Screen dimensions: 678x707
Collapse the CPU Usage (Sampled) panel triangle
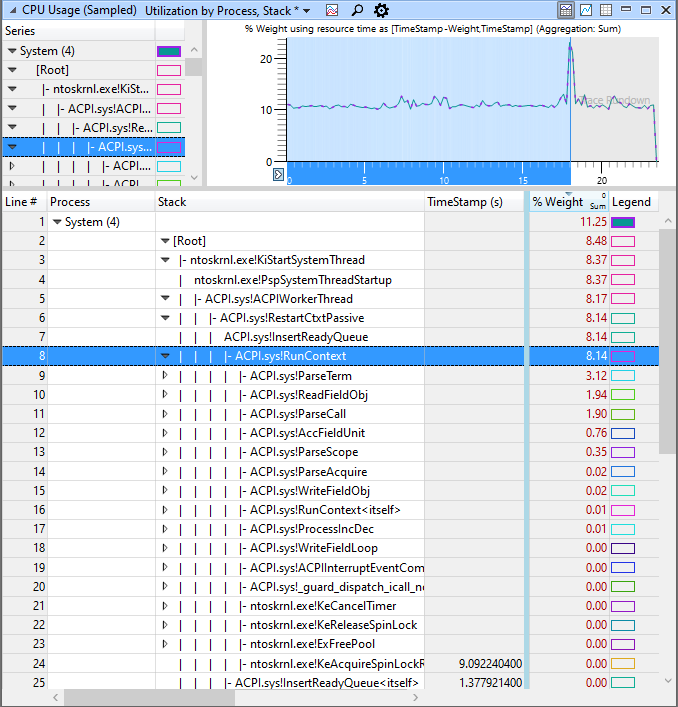click(13, 10)
